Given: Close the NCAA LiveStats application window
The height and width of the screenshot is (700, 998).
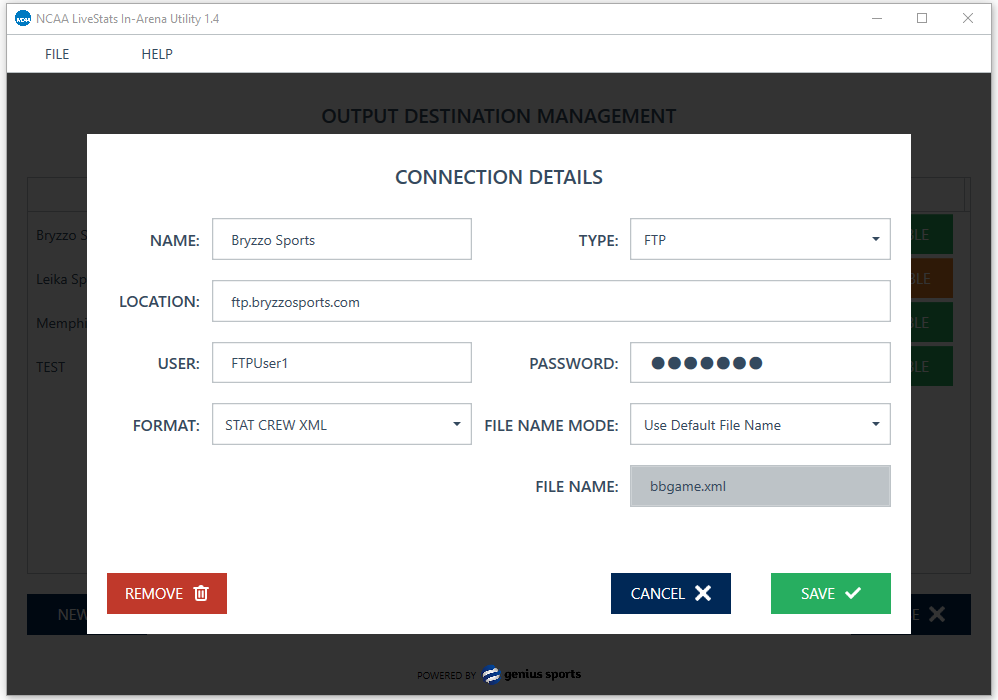Looking at the screenshot, I should [x=968, y=18].
